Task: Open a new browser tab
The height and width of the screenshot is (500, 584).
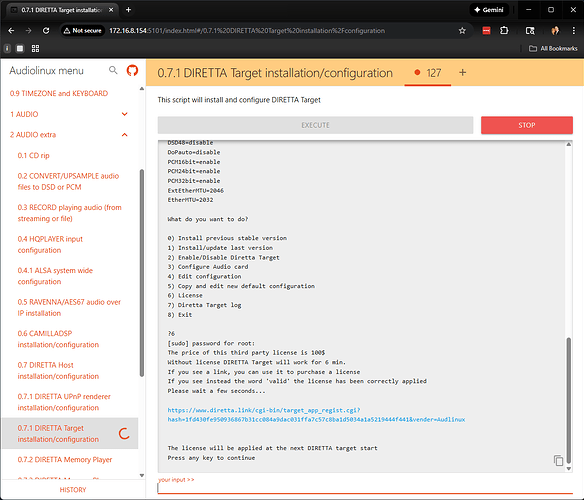Action: pos(128,10)
